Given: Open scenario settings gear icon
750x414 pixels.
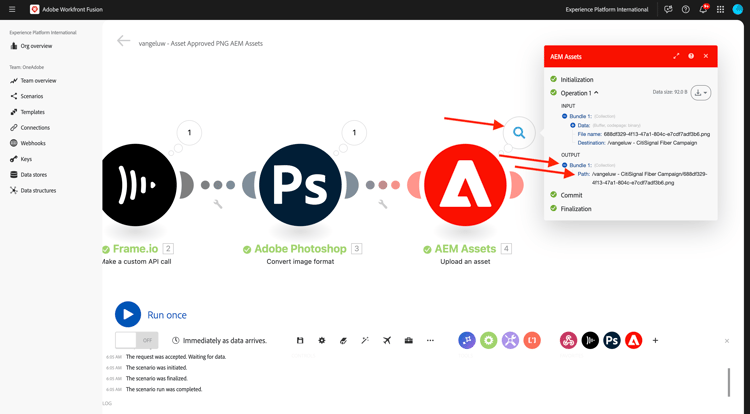Looking at the screenshot, I should 322,340.
